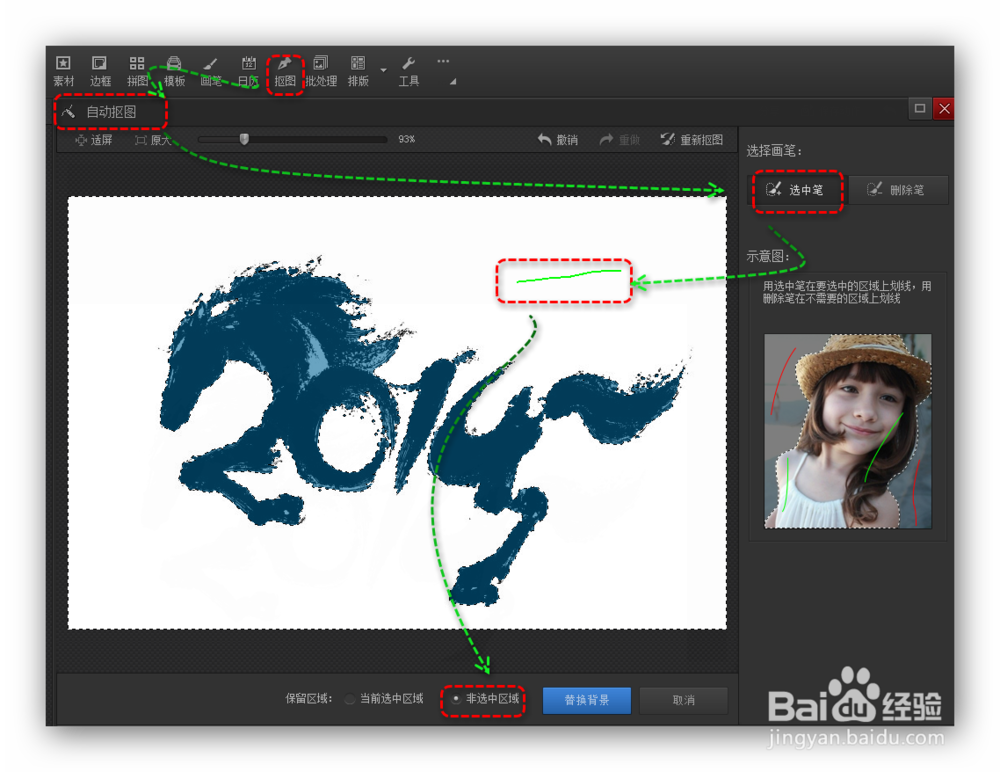Select the 删除笔 delete brush
The height and width of the screenshot is (772, 1000).
897,189
